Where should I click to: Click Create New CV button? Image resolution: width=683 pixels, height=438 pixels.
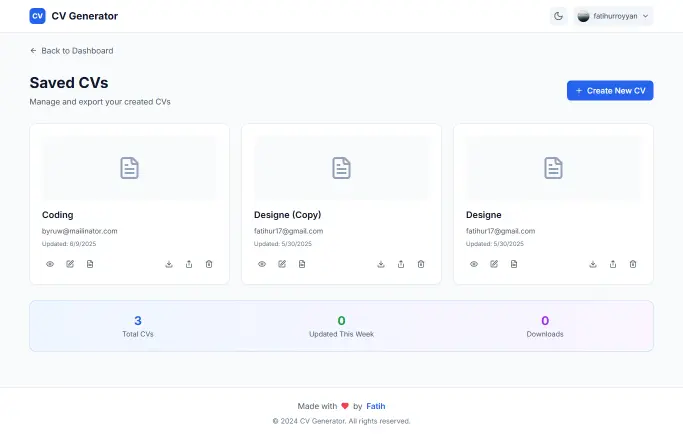tap(610, 91)
